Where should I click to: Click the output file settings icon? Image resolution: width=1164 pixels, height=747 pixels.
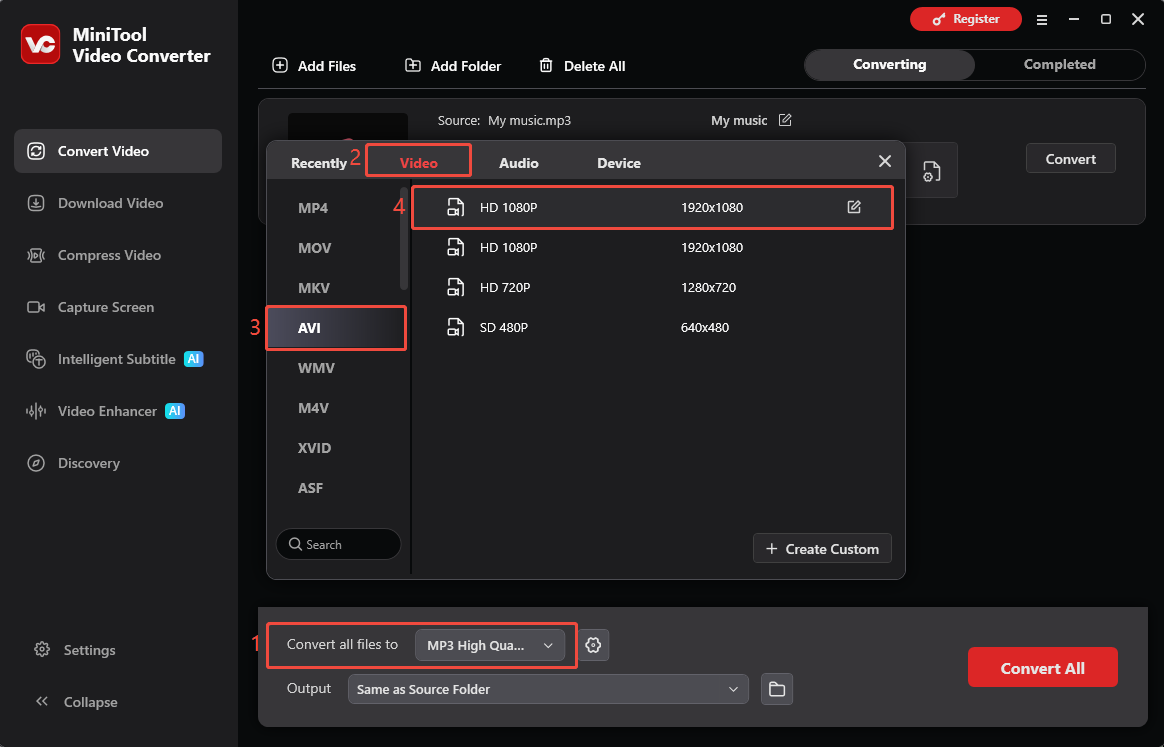931,172
